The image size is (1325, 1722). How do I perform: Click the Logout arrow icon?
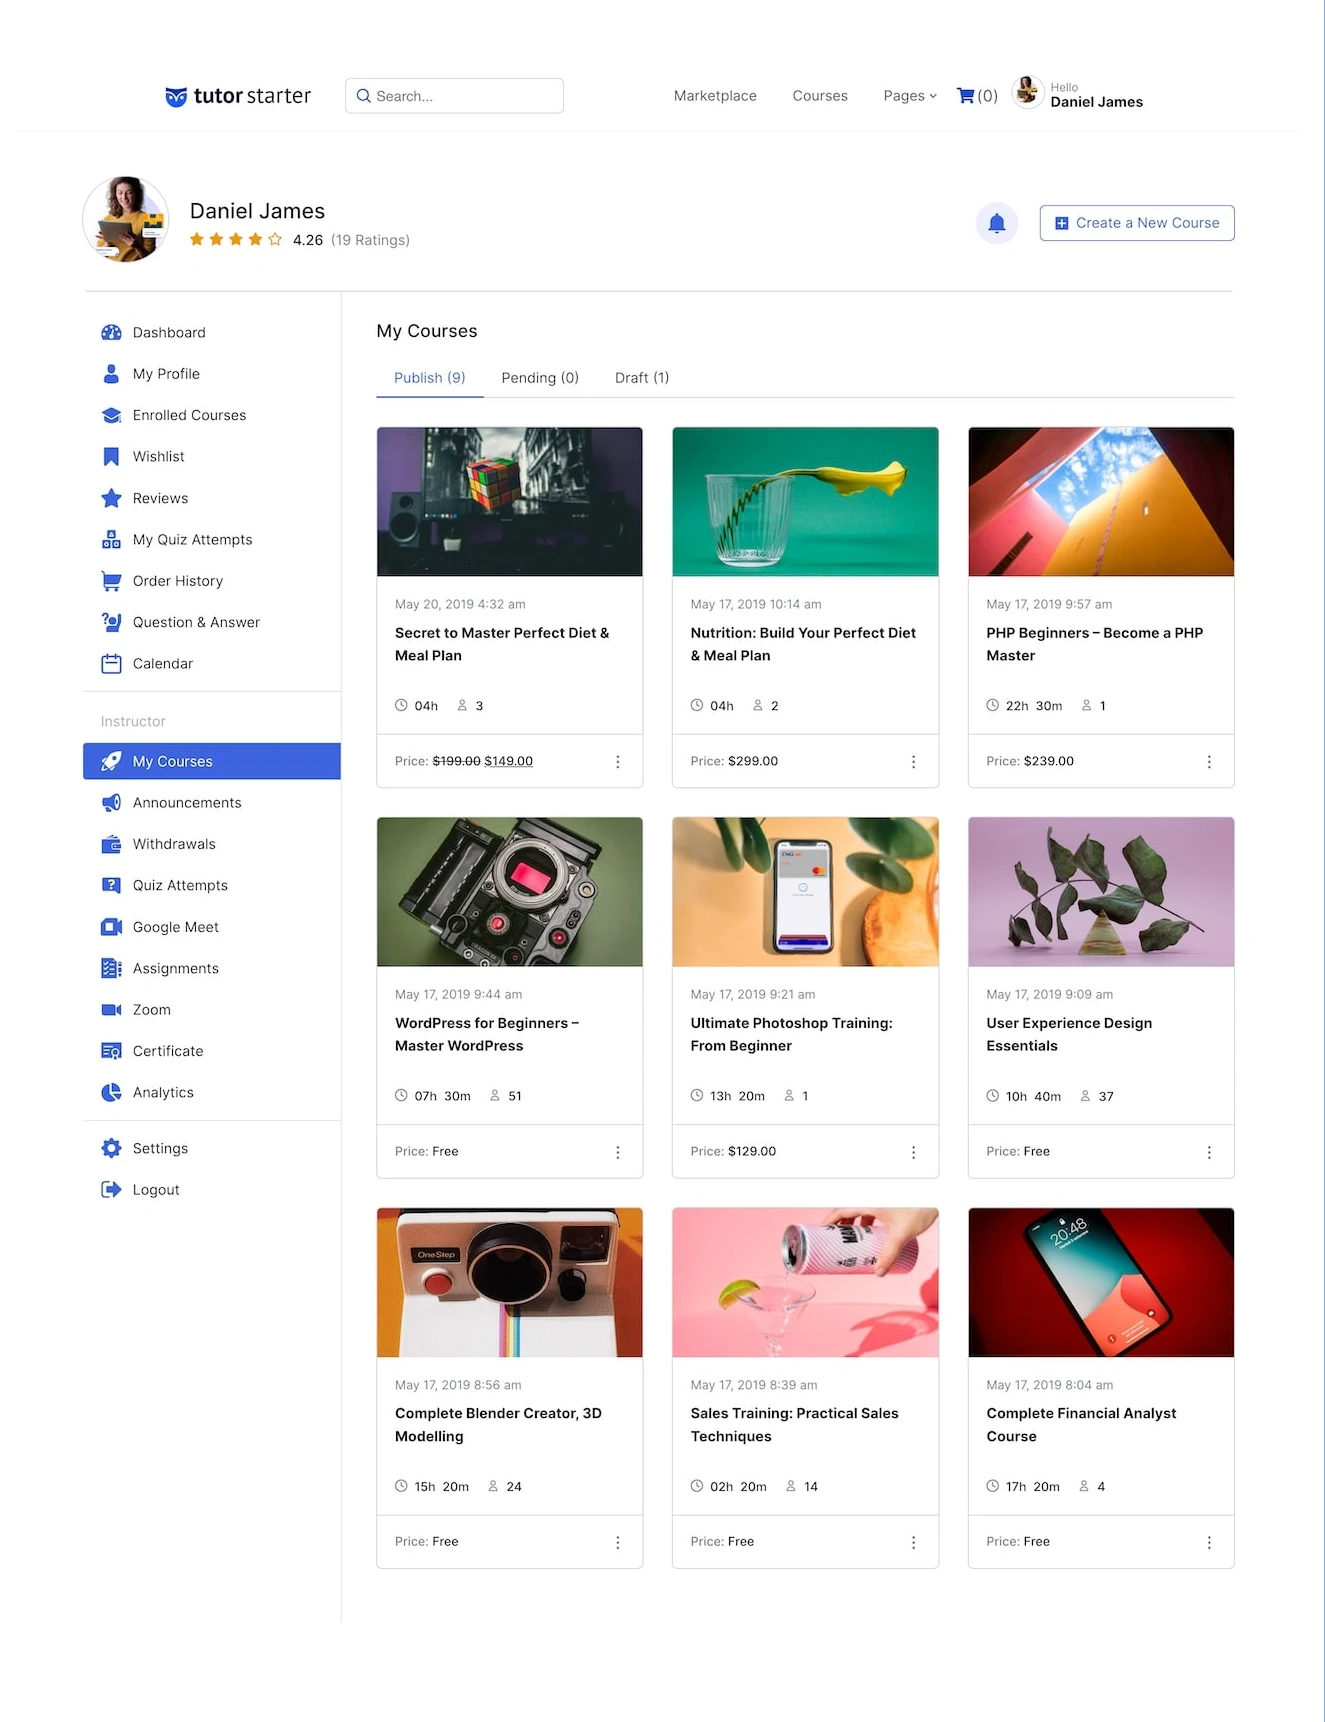(x=111, y=1190)
